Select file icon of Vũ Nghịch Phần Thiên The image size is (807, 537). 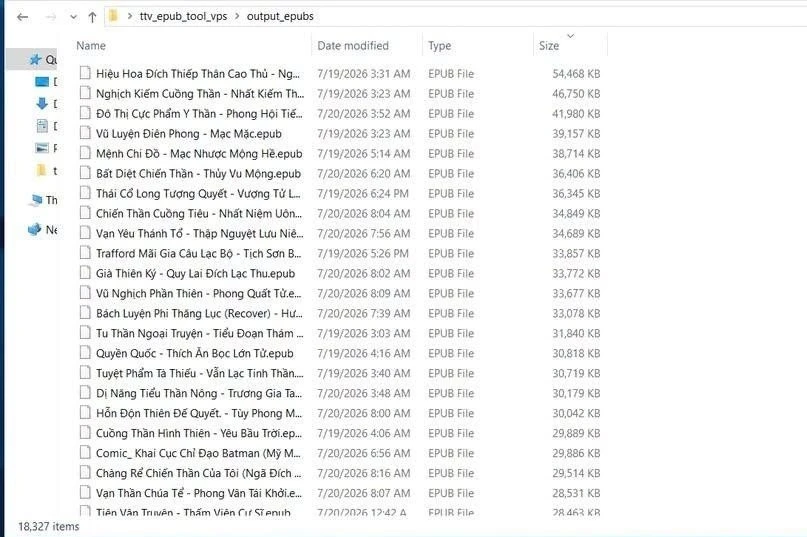click(x=85, y=292)
